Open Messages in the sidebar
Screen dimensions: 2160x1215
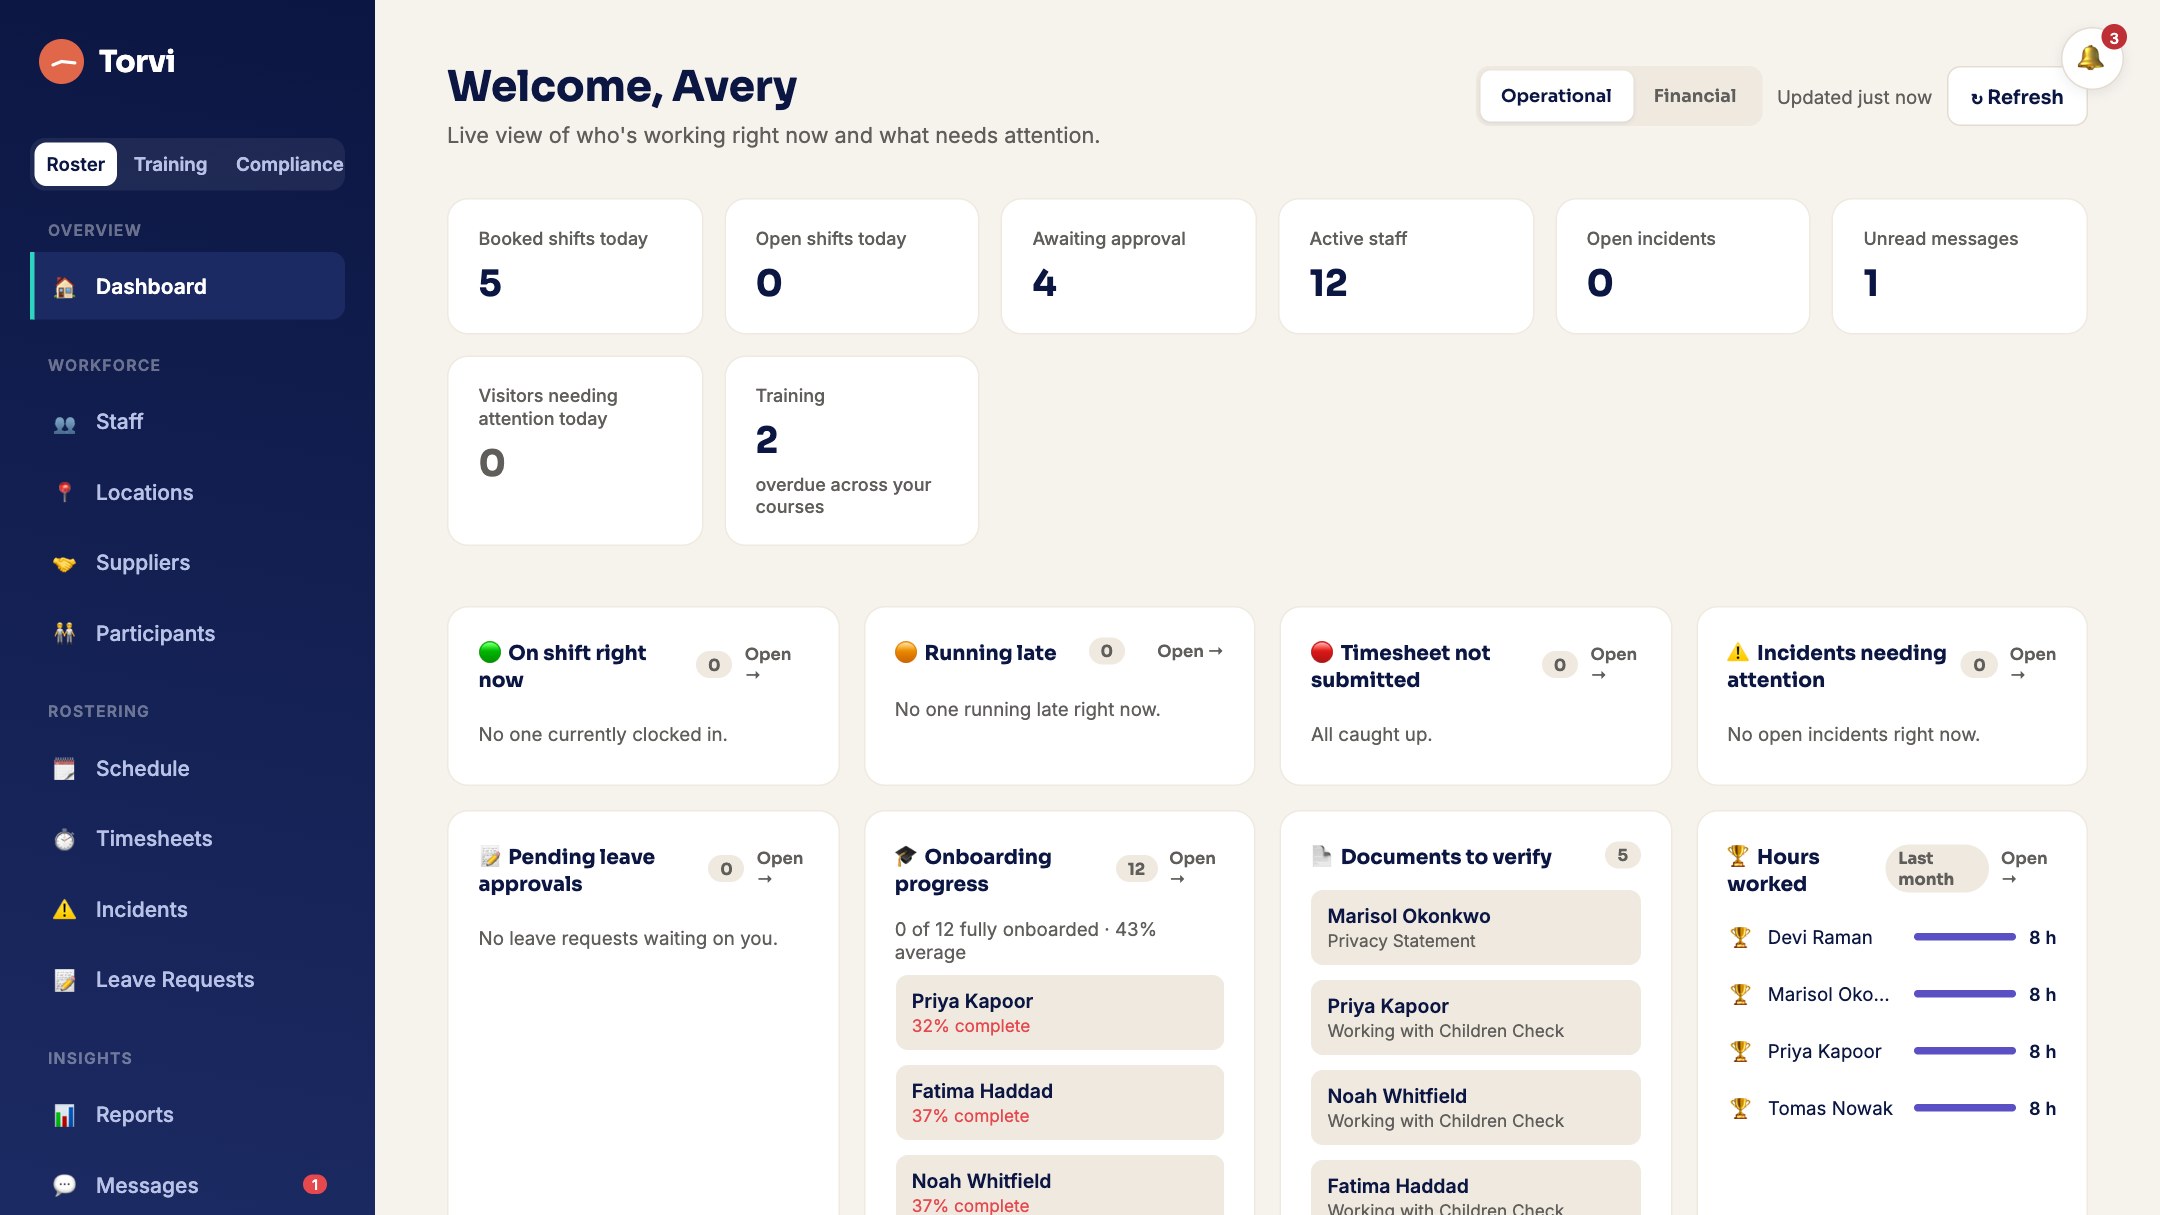point(188,1185)
